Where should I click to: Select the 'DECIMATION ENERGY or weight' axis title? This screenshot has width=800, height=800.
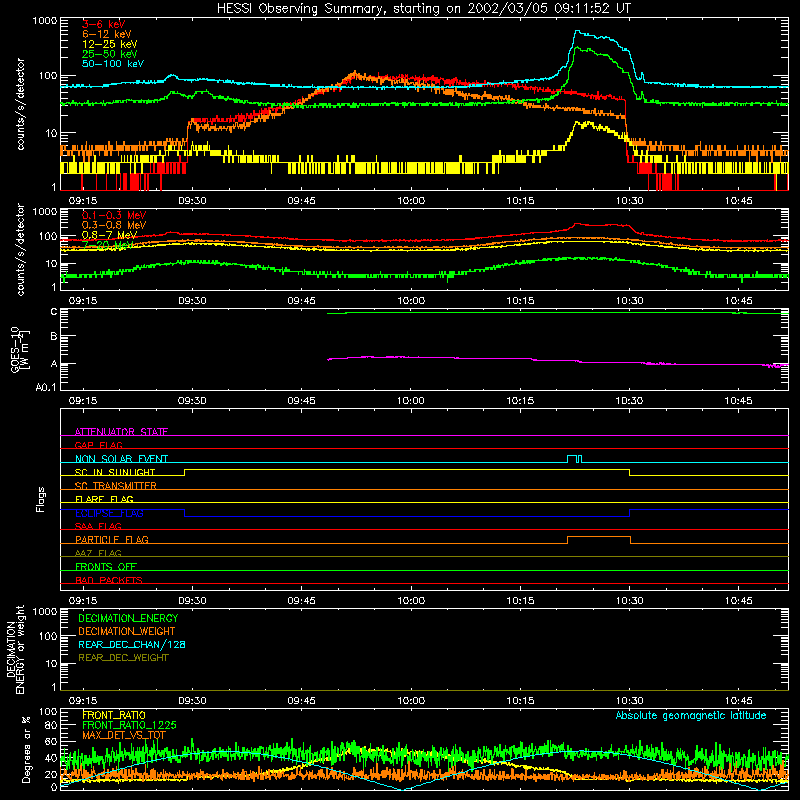(15, 649)
